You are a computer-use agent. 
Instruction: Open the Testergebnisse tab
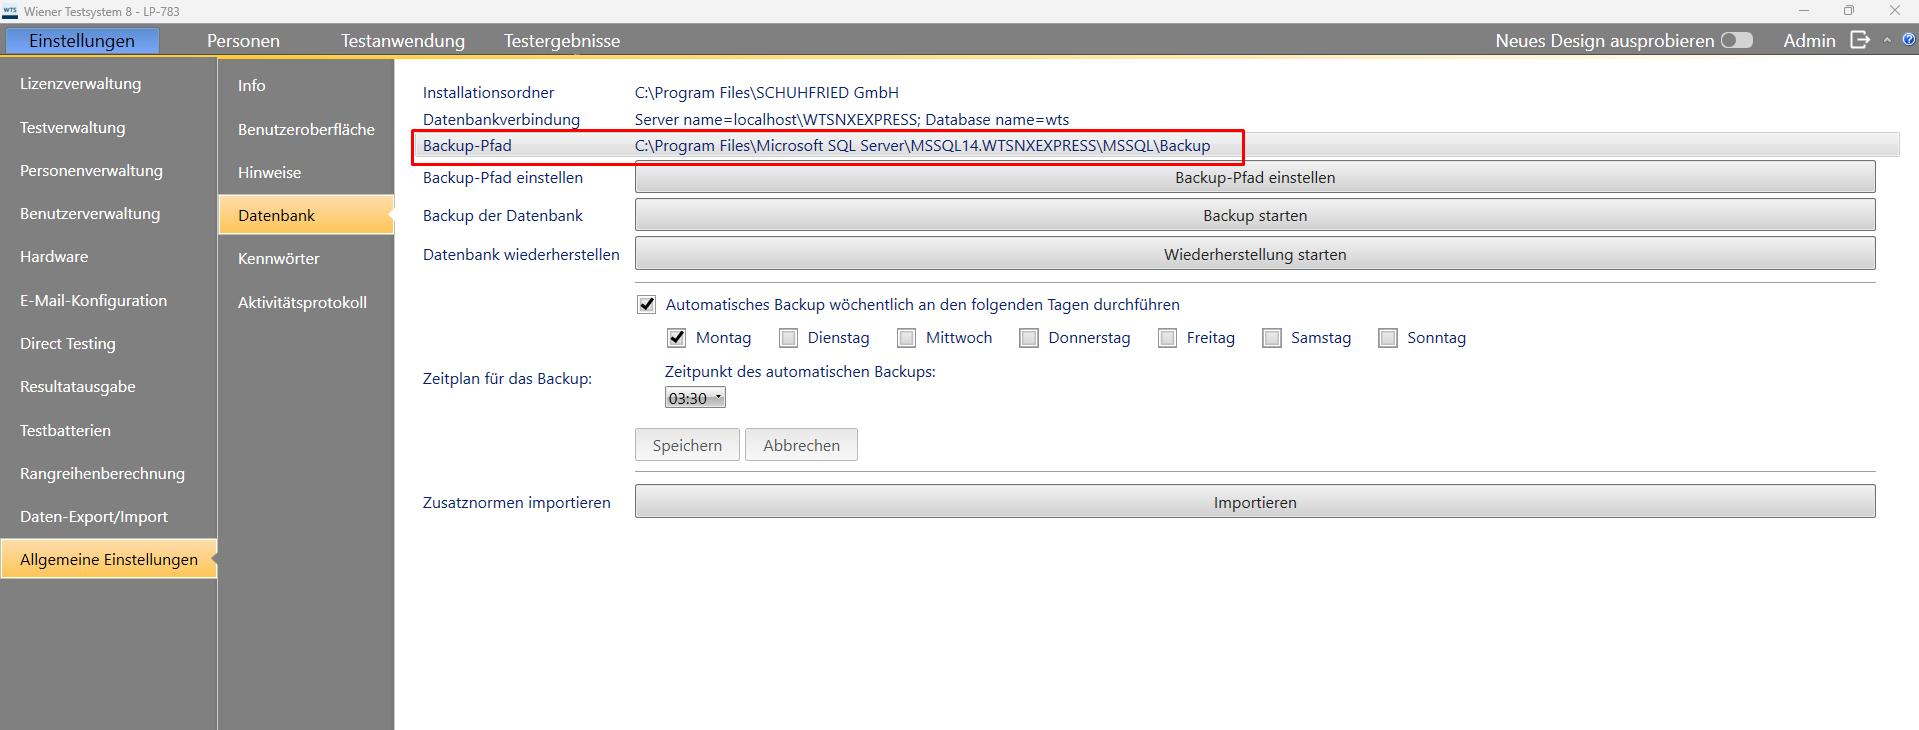pos(561,41)
